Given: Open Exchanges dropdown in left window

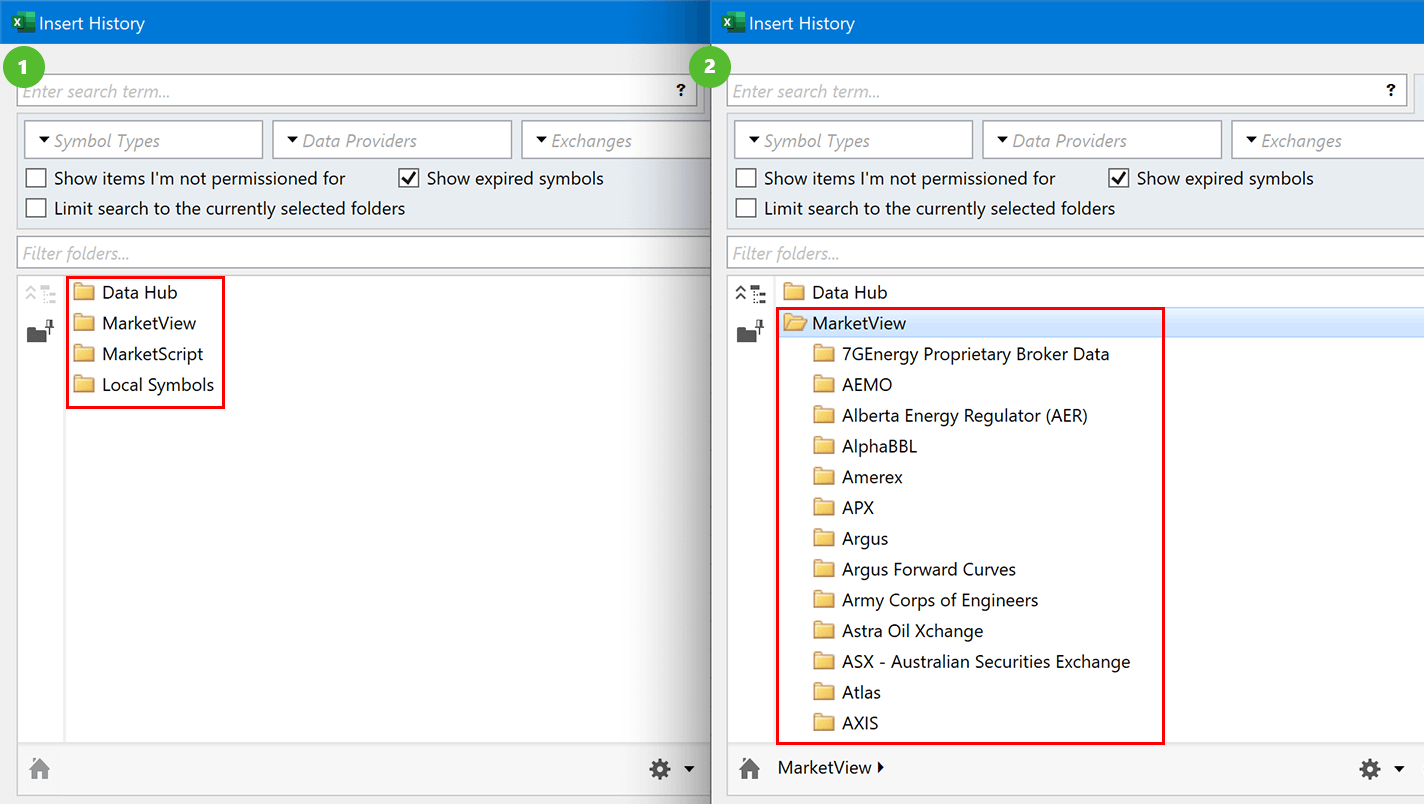Looking at the screenshot, I should click(x=616, y=140).
